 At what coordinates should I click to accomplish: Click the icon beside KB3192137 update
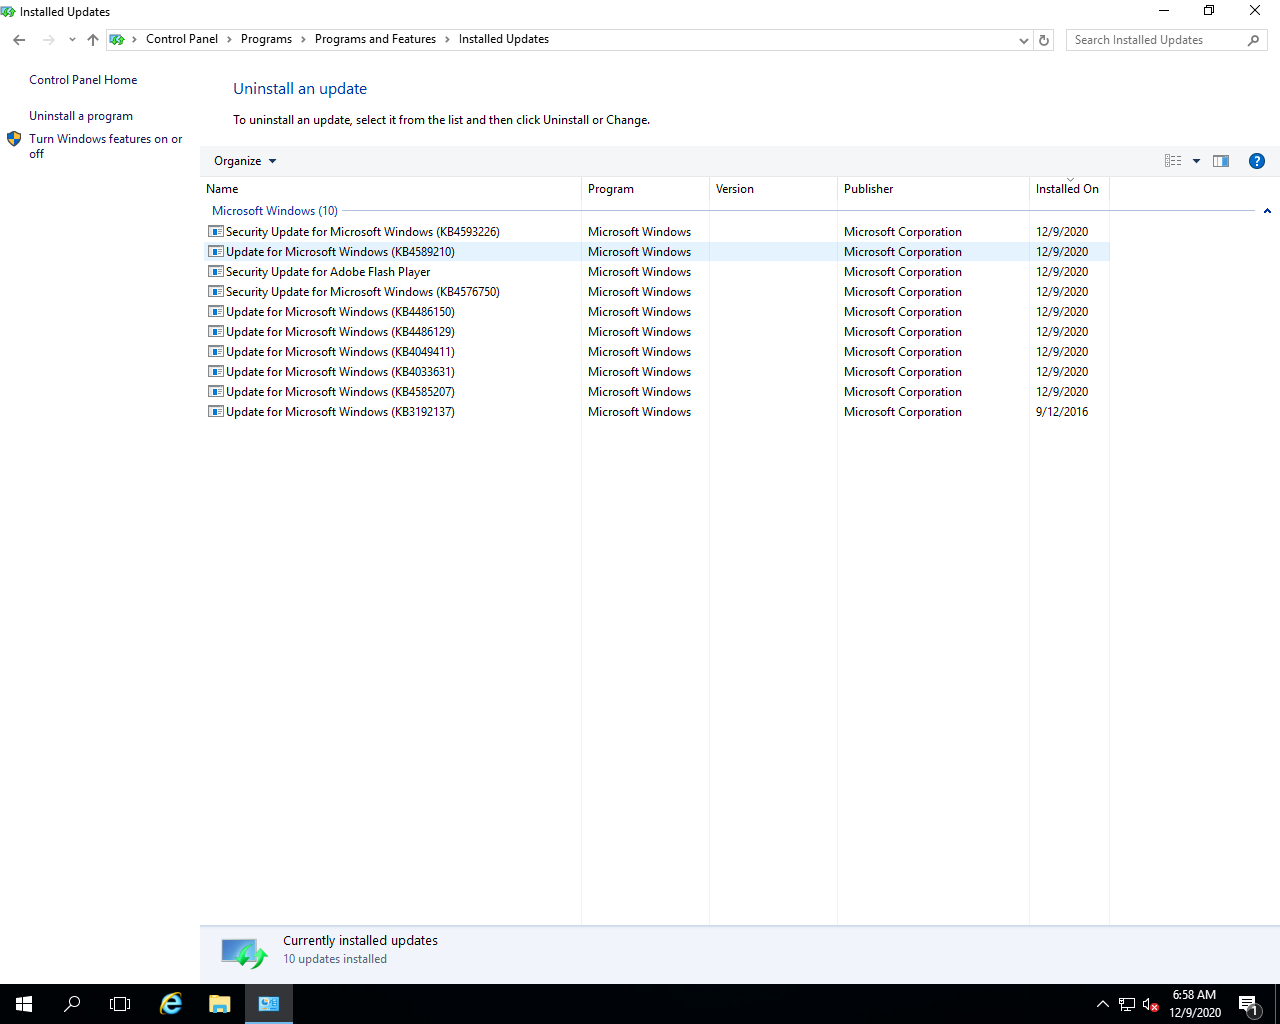pyautogui.click(x=215, y=412)
